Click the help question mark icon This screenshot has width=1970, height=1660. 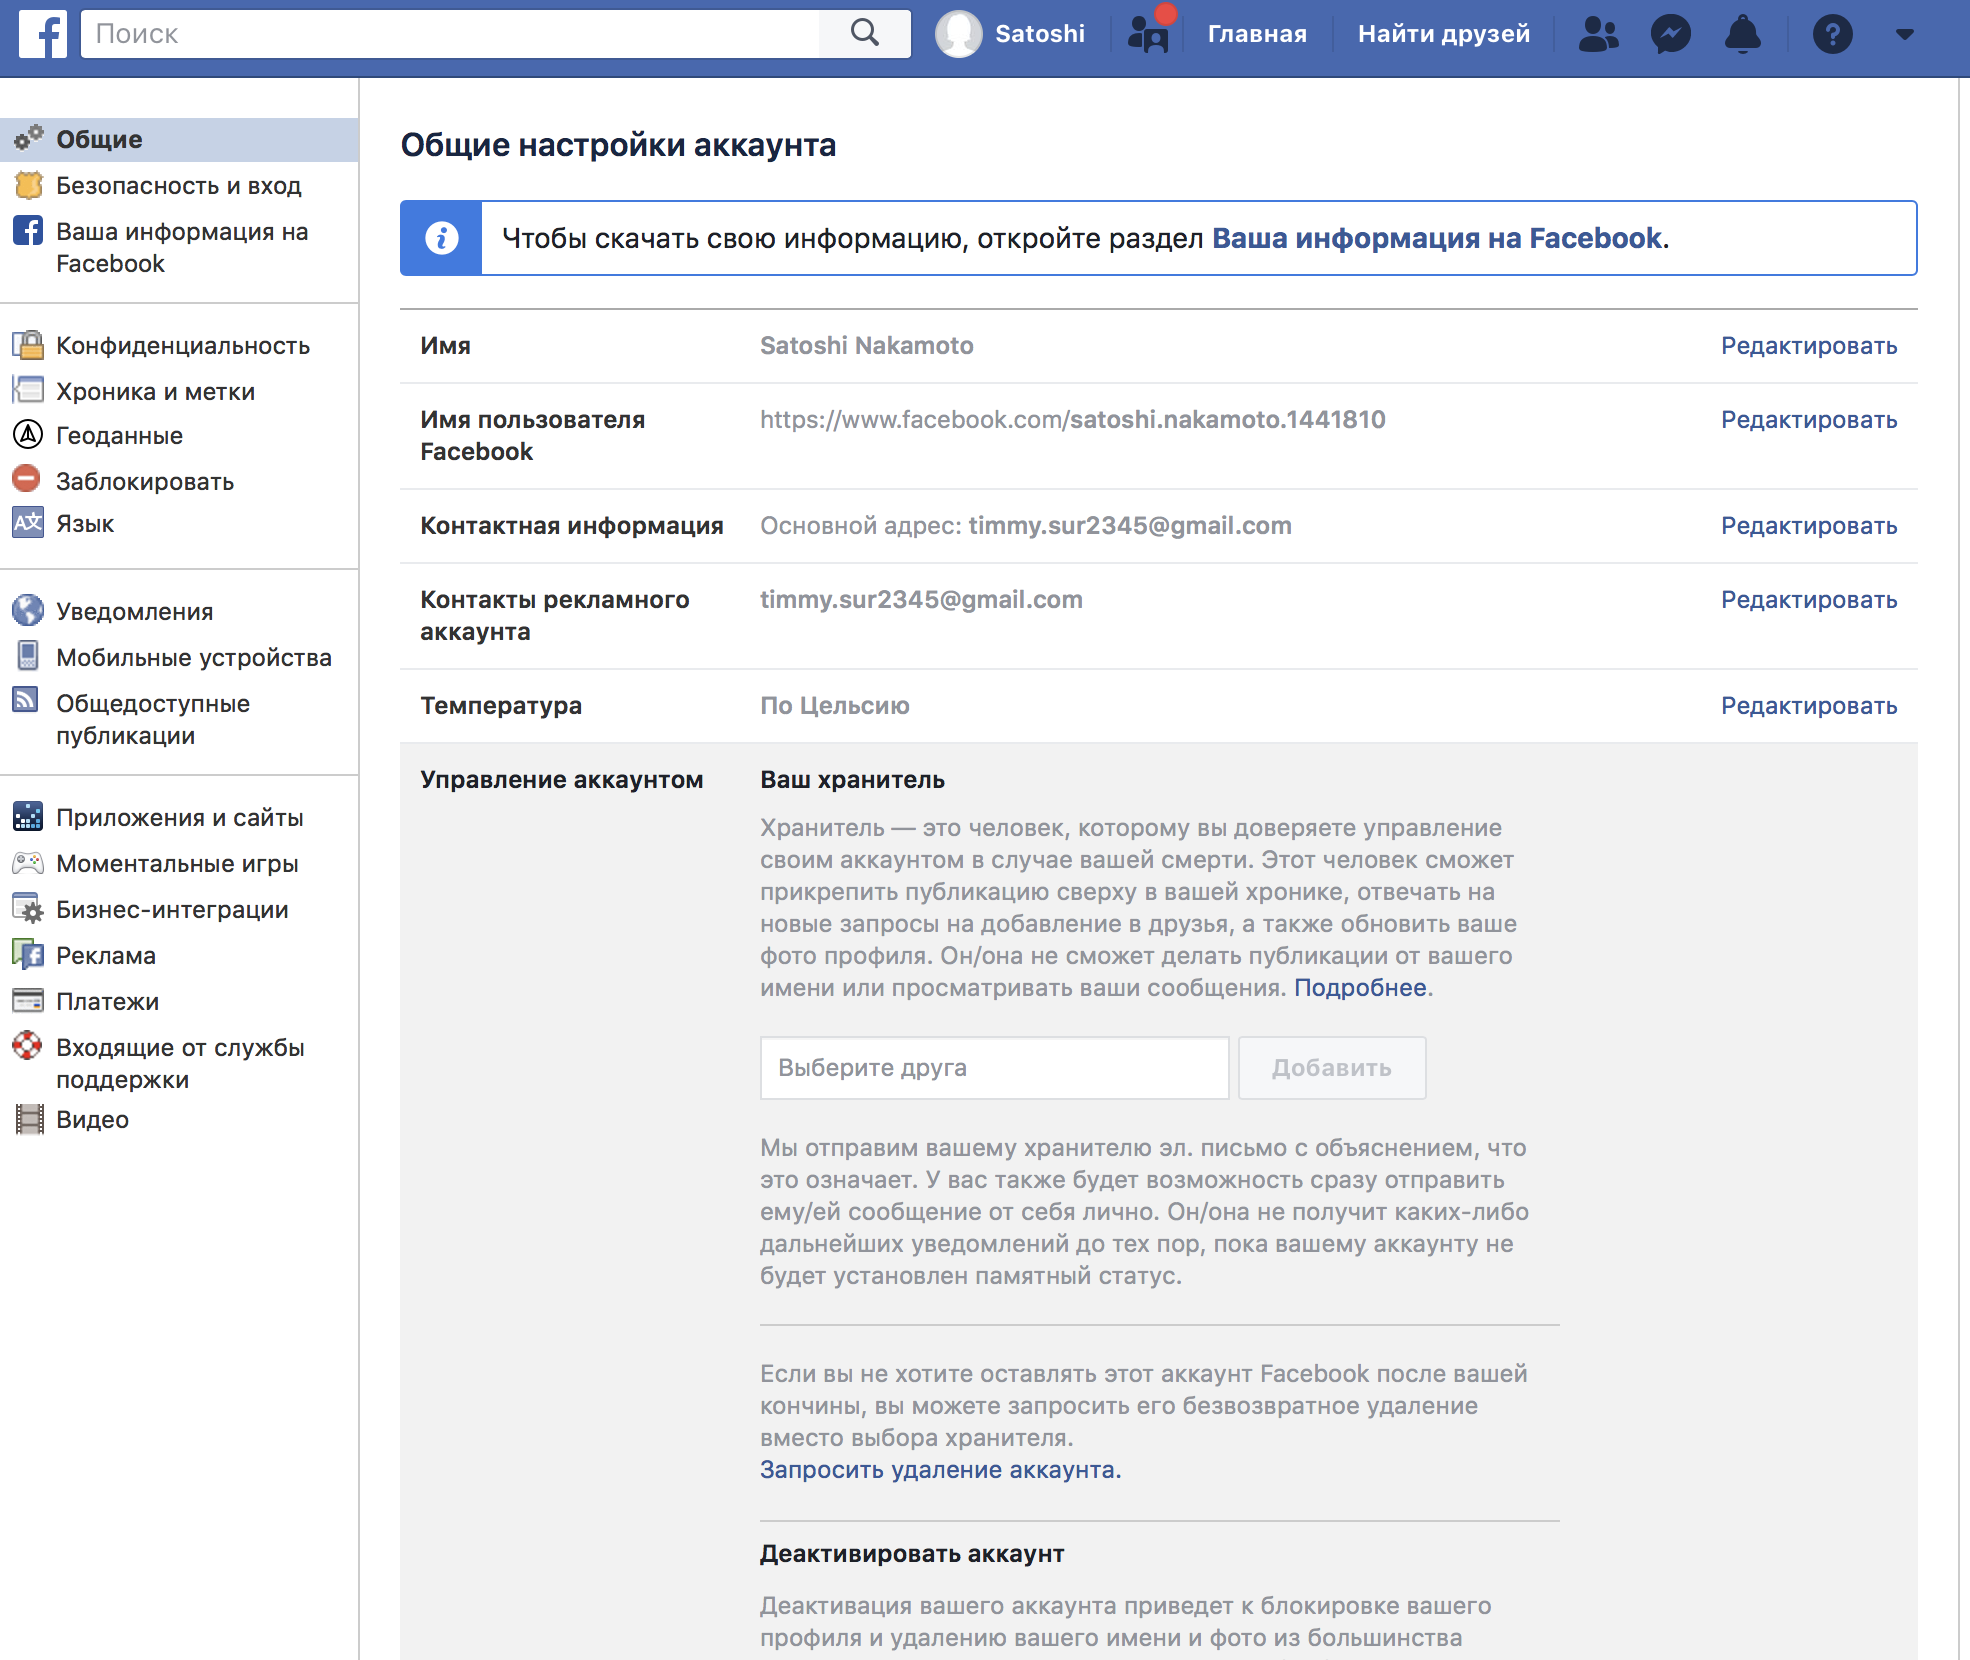point(1832,34)
